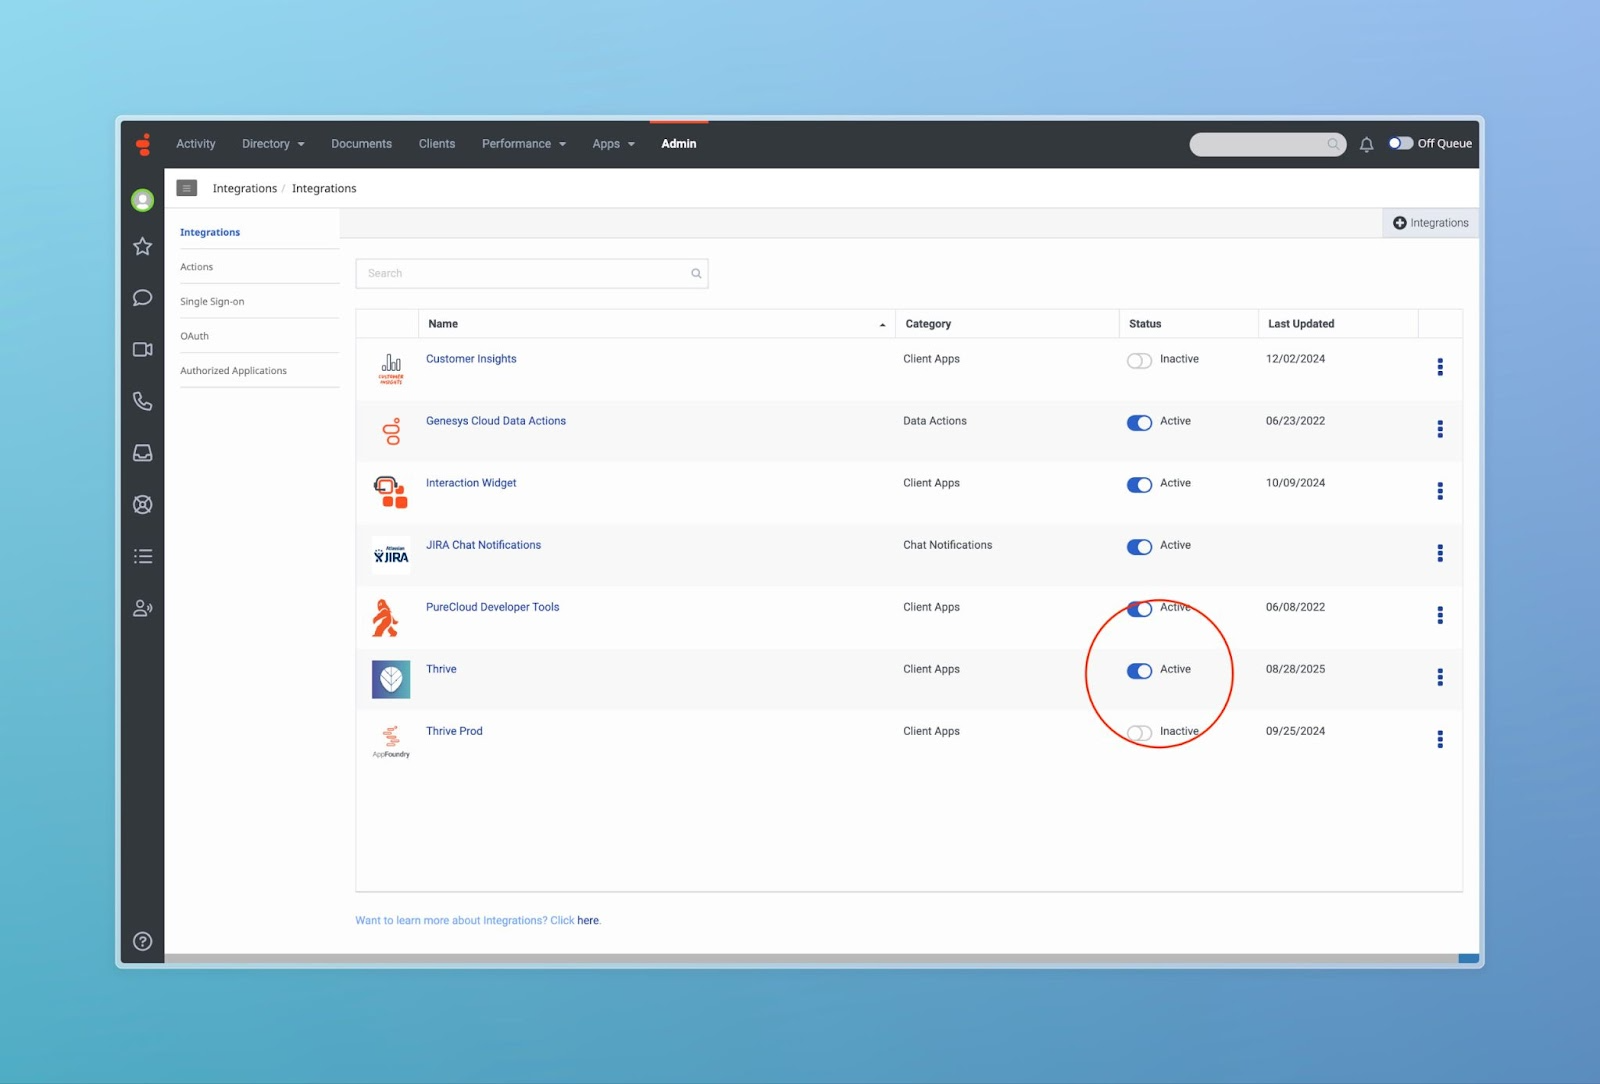
Task: Expand the Performance dropdown menu
Action: tap(523, 144)
